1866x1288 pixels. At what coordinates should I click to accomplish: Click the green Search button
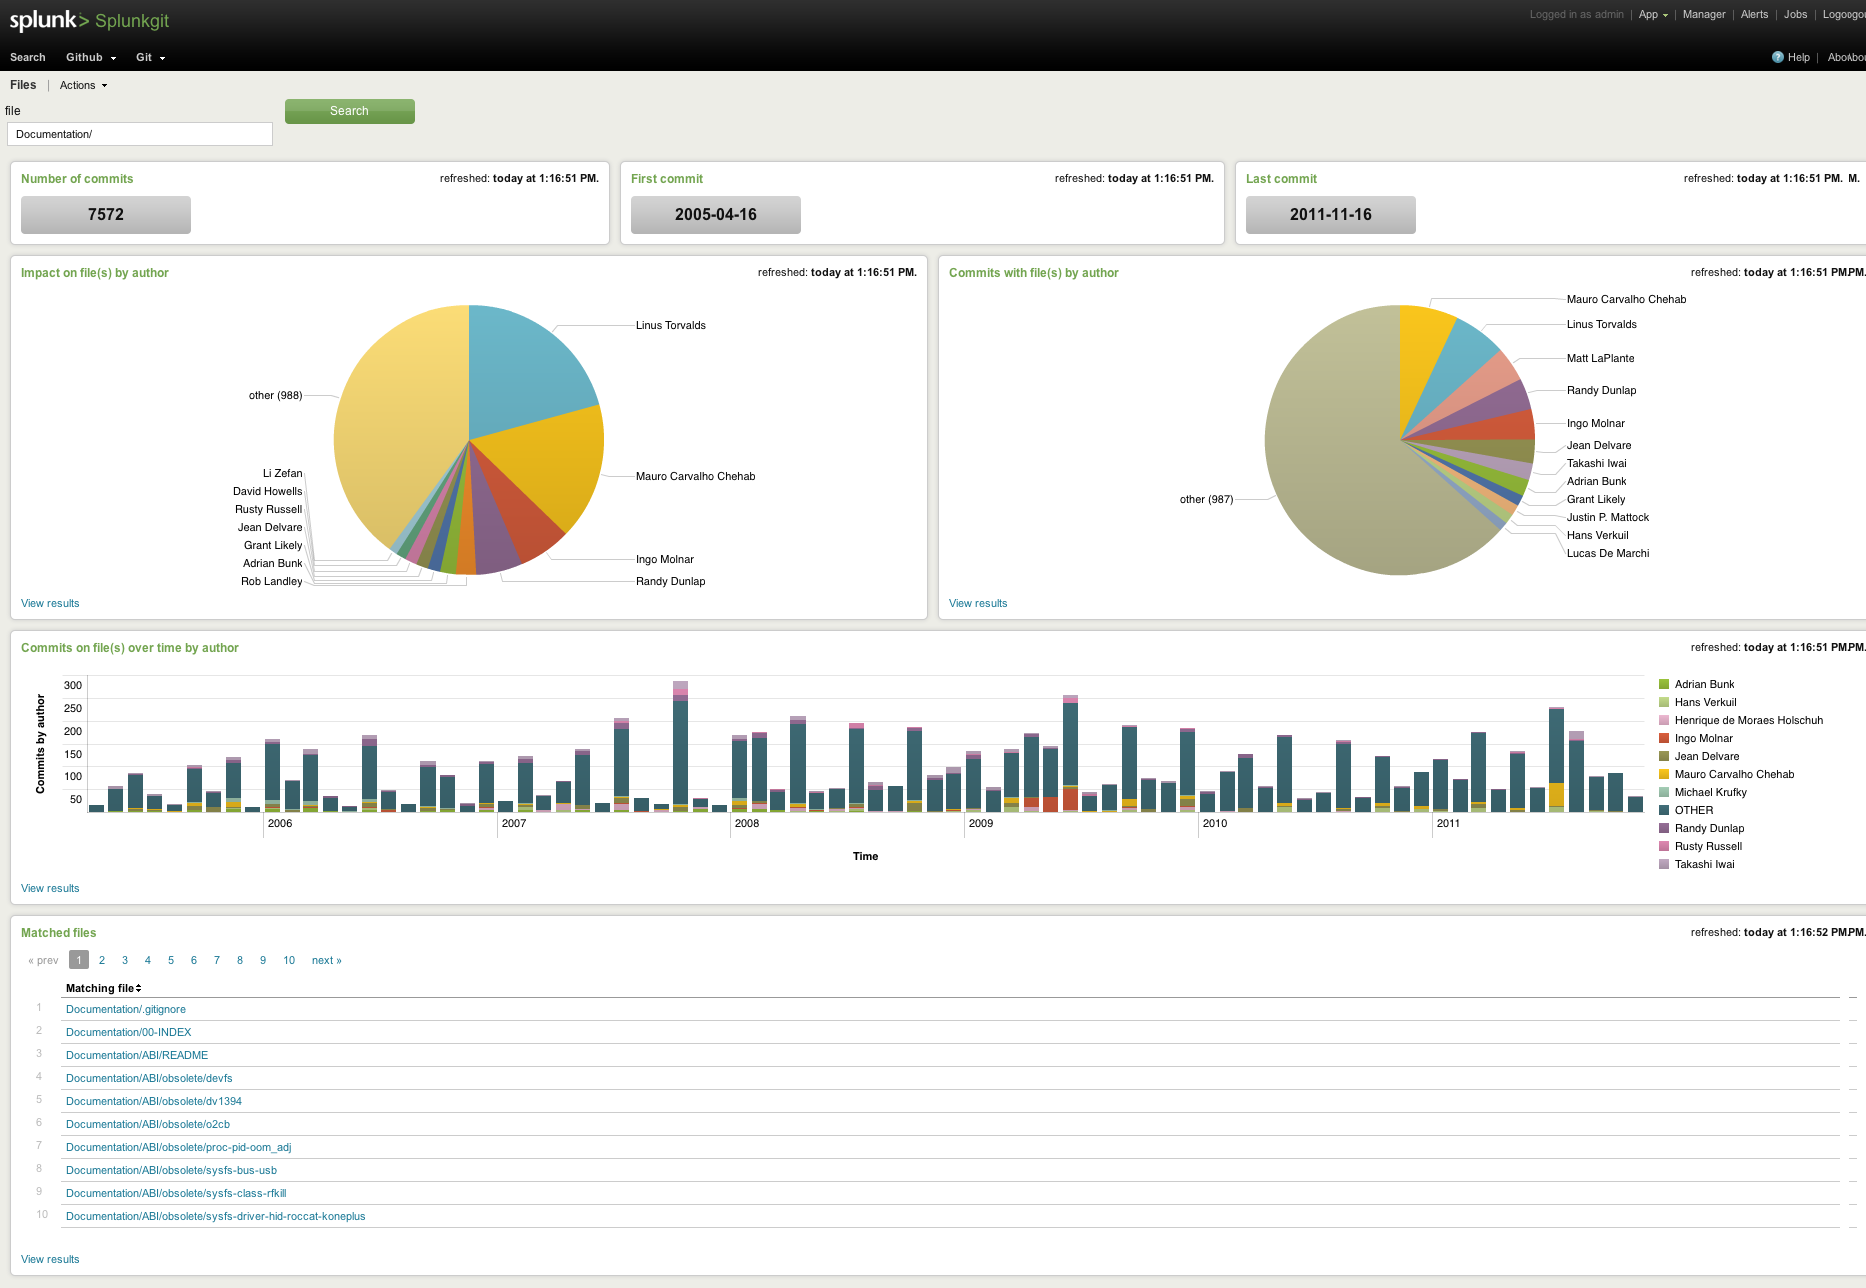[350, 111]
